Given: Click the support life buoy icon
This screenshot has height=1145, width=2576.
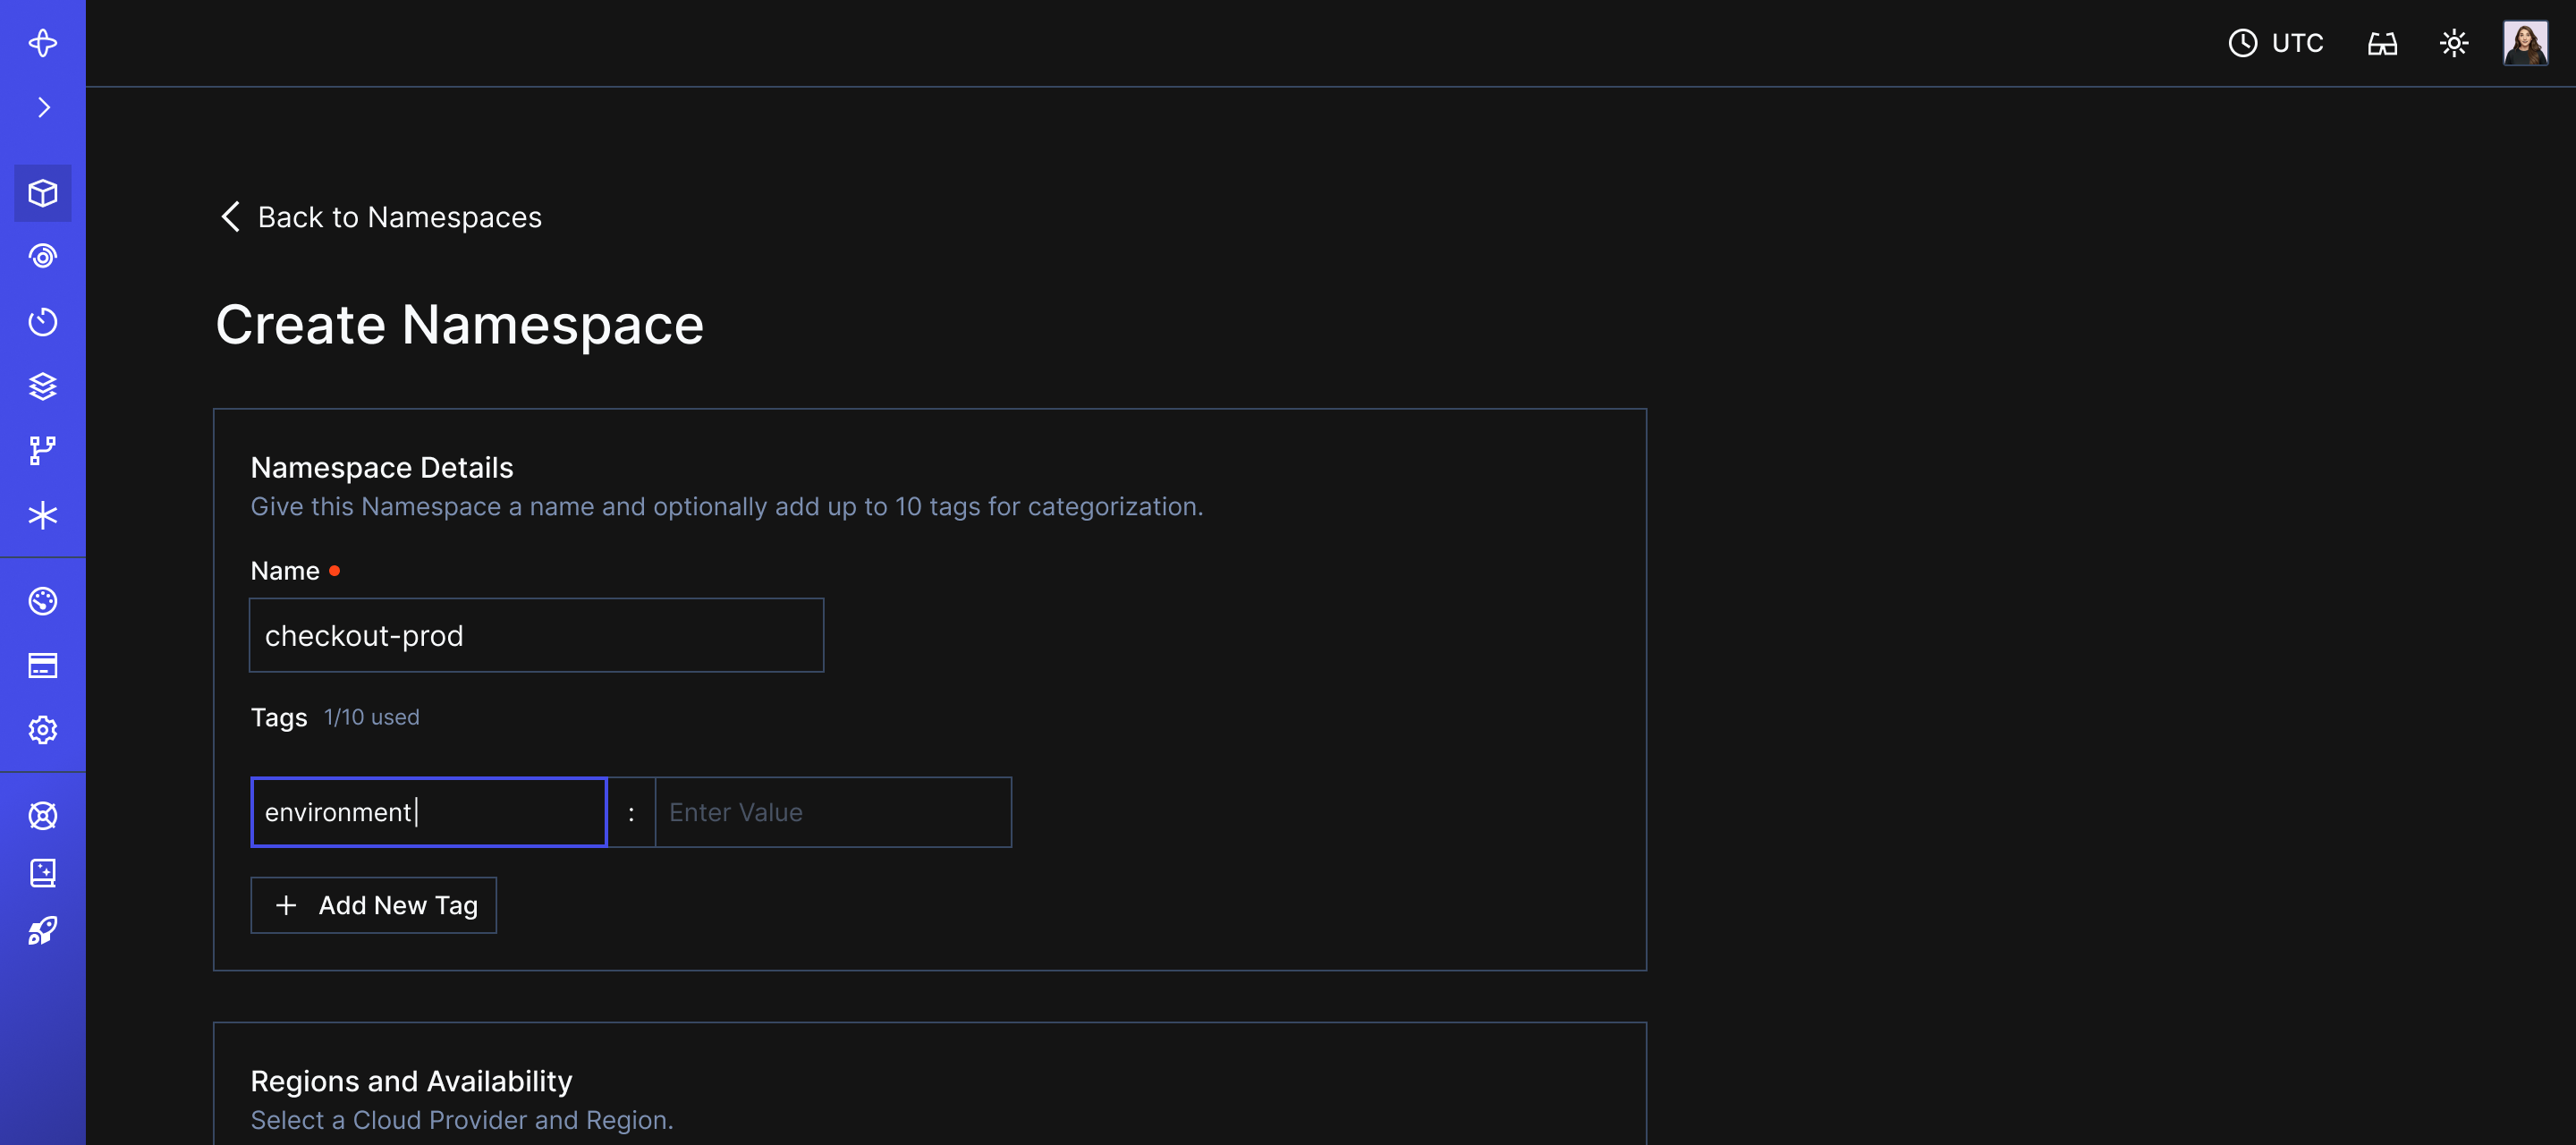Looking at the screenshot, I should (x=43, y=816).
